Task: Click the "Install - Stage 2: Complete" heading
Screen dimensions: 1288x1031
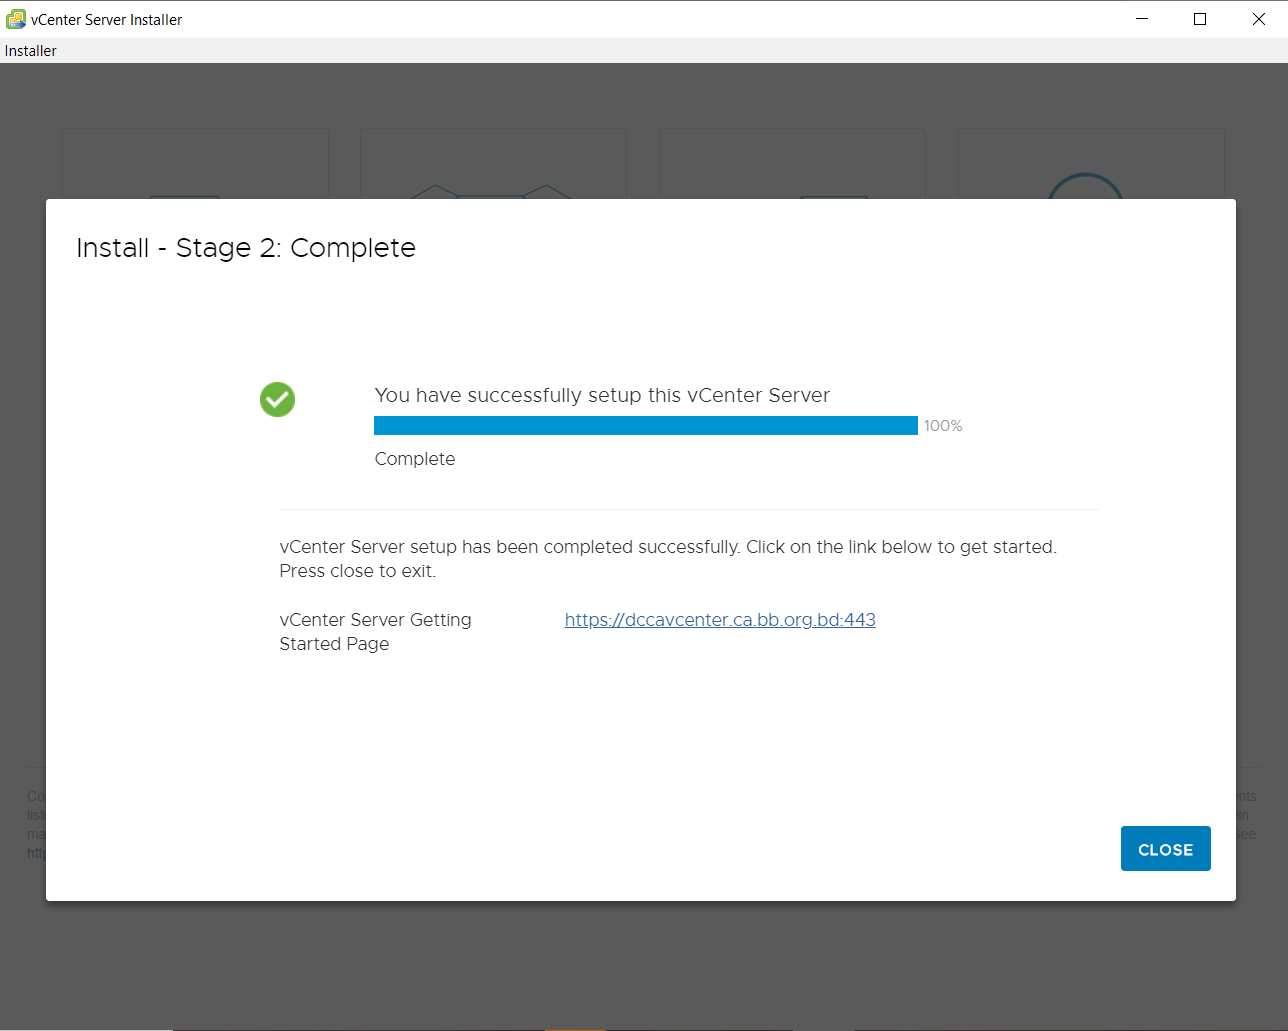Action: pos(246,248)
